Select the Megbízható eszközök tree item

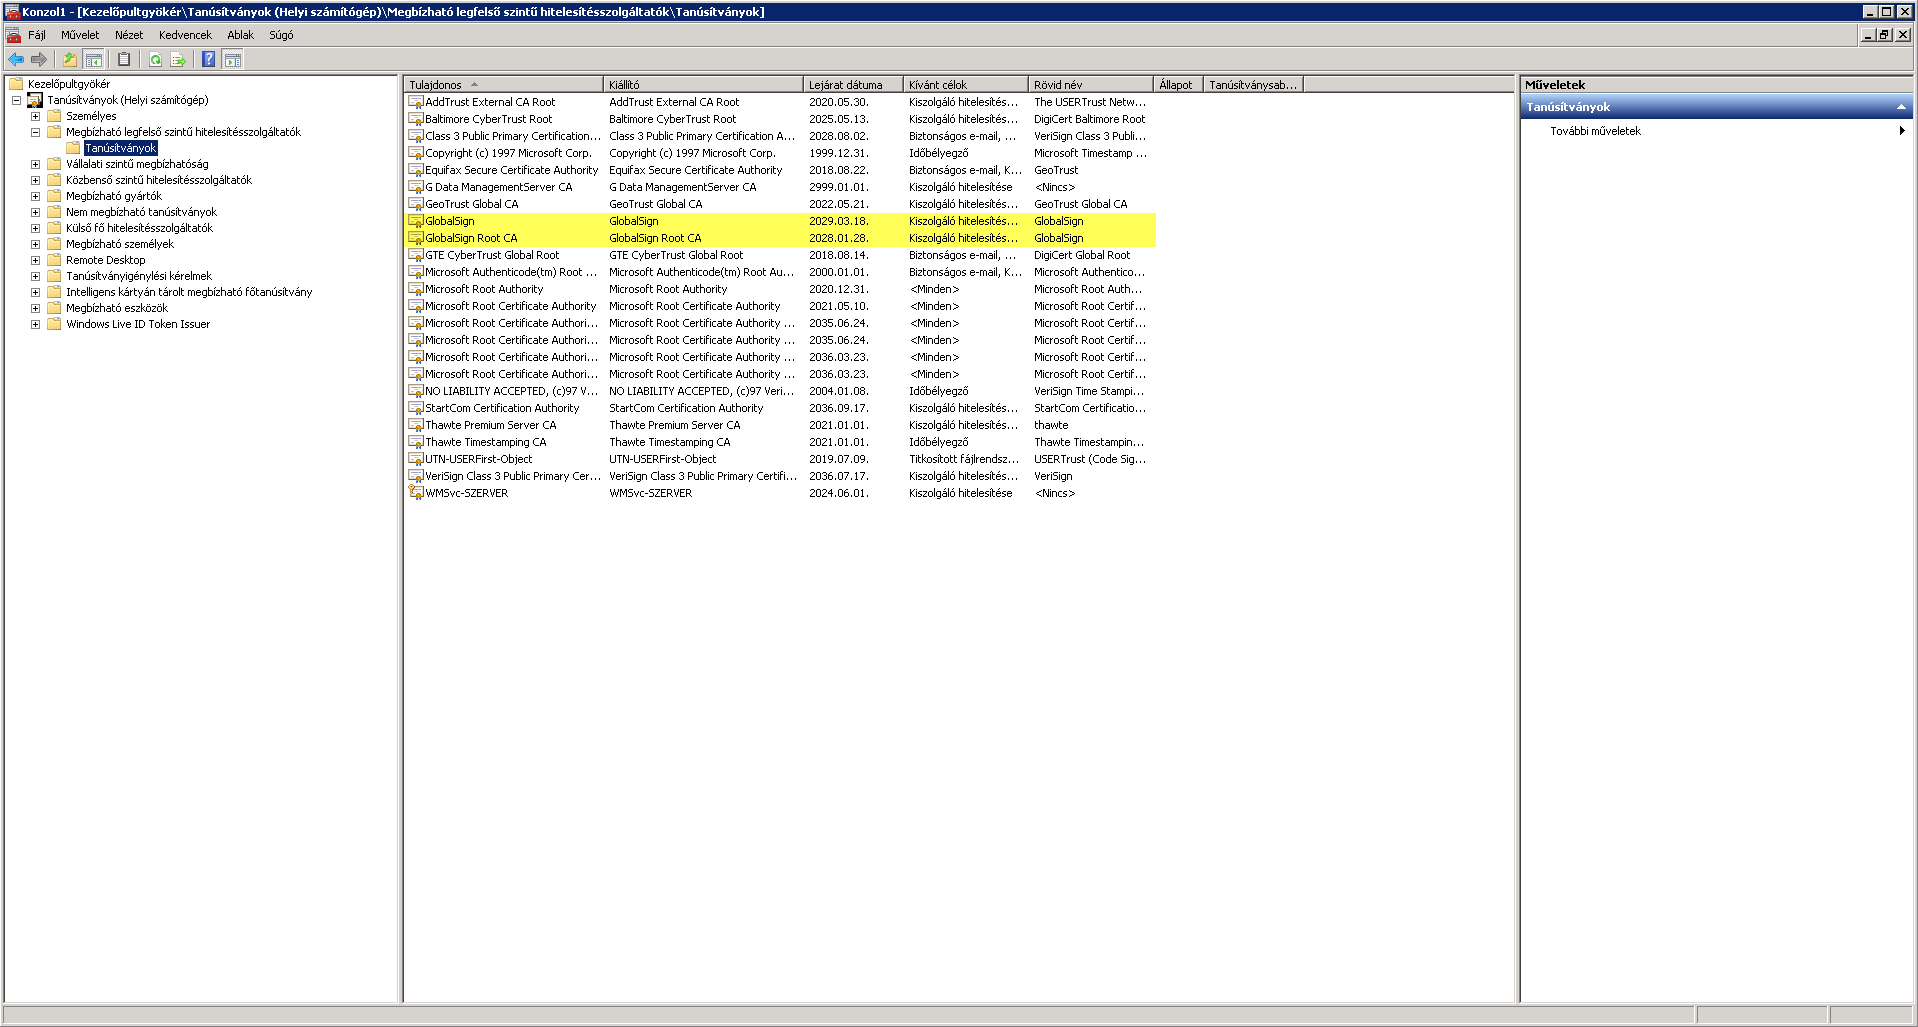(117, 308)
